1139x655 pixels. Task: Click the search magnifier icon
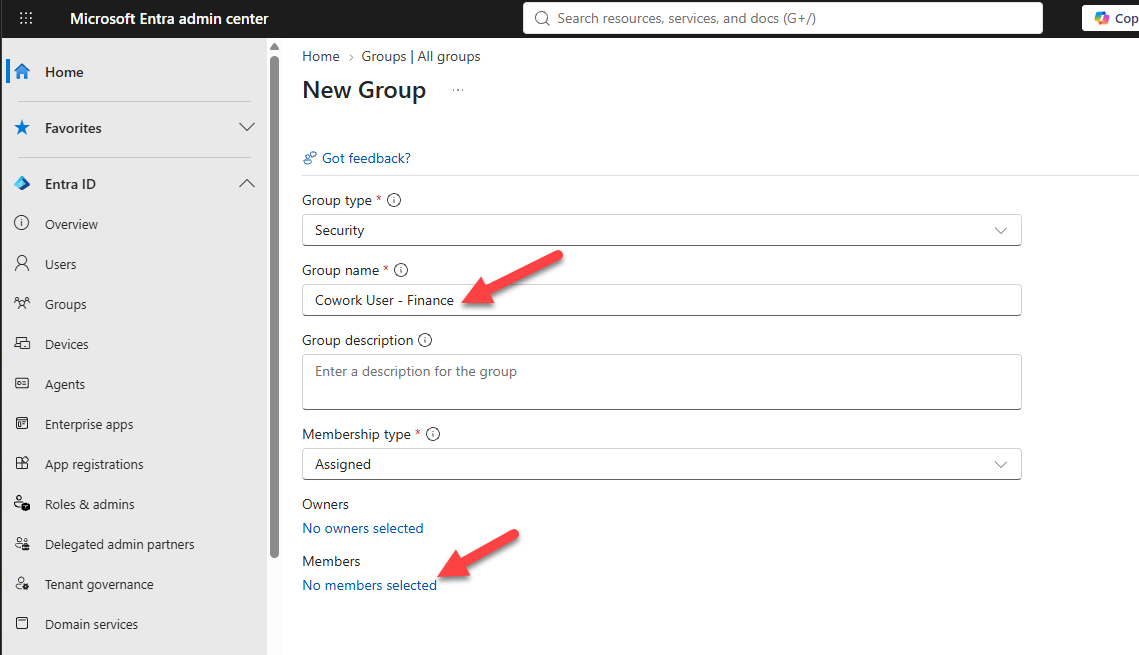(542, 18)
